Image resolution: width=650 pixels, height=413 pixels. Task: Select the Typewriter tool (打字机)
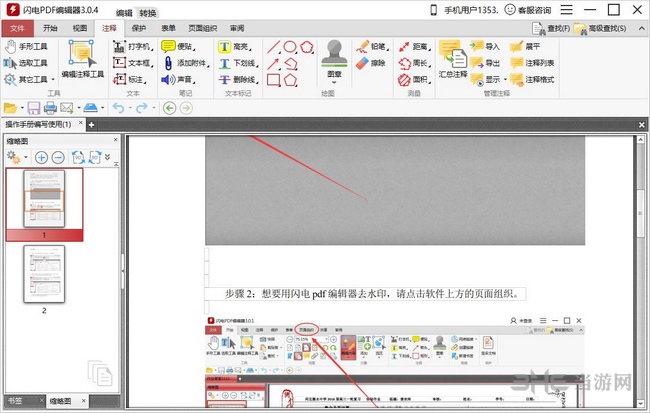point(133,46)
